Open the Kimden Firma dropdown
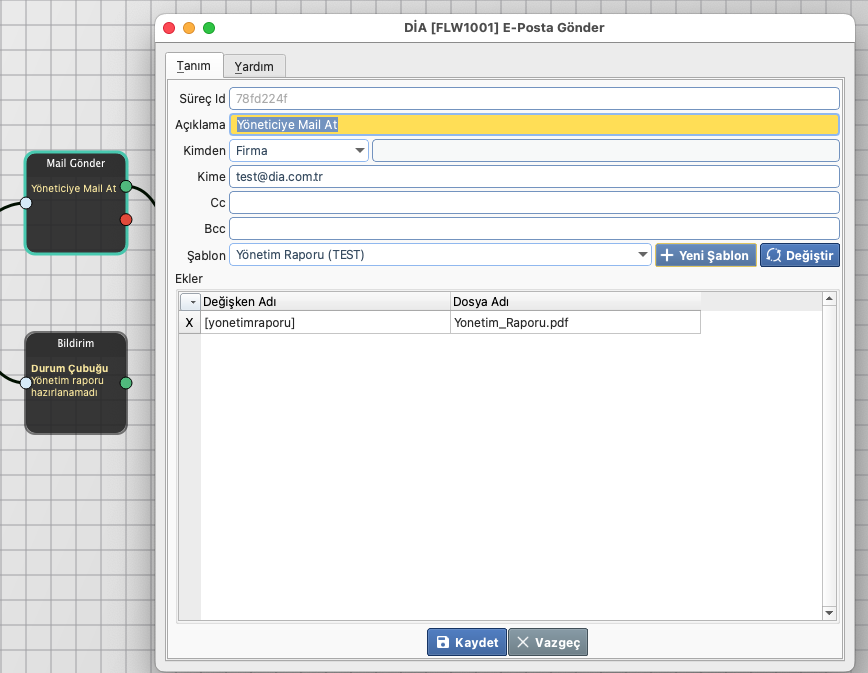 pos(299,151)
